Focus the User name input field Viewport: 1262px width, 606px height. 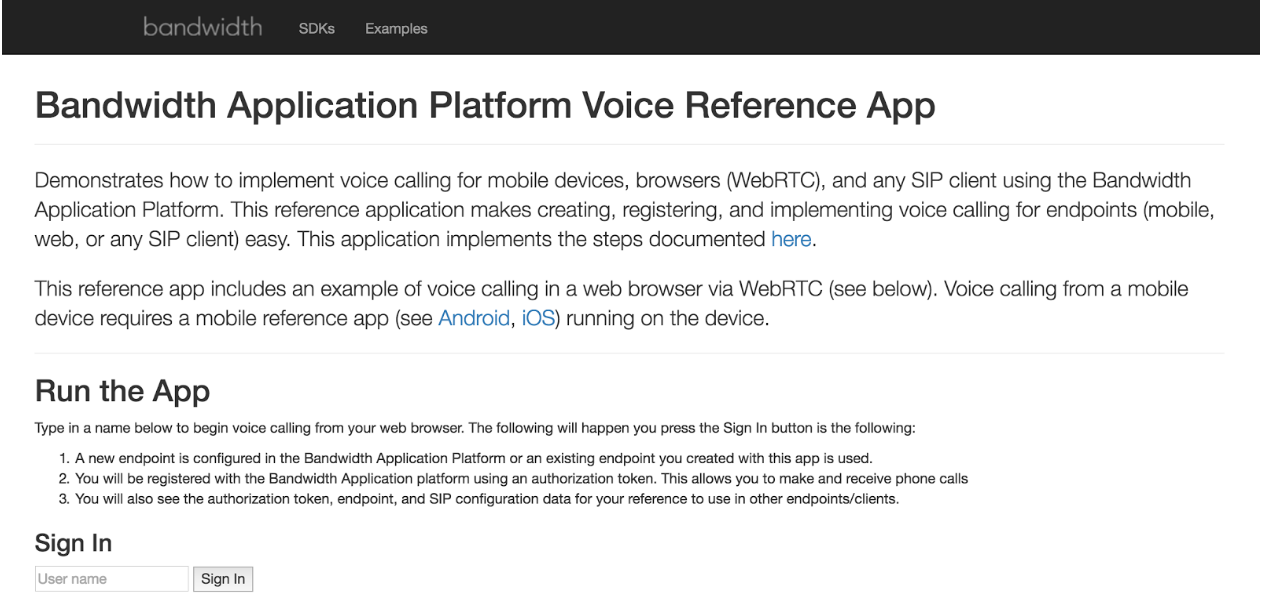[112, 579]
